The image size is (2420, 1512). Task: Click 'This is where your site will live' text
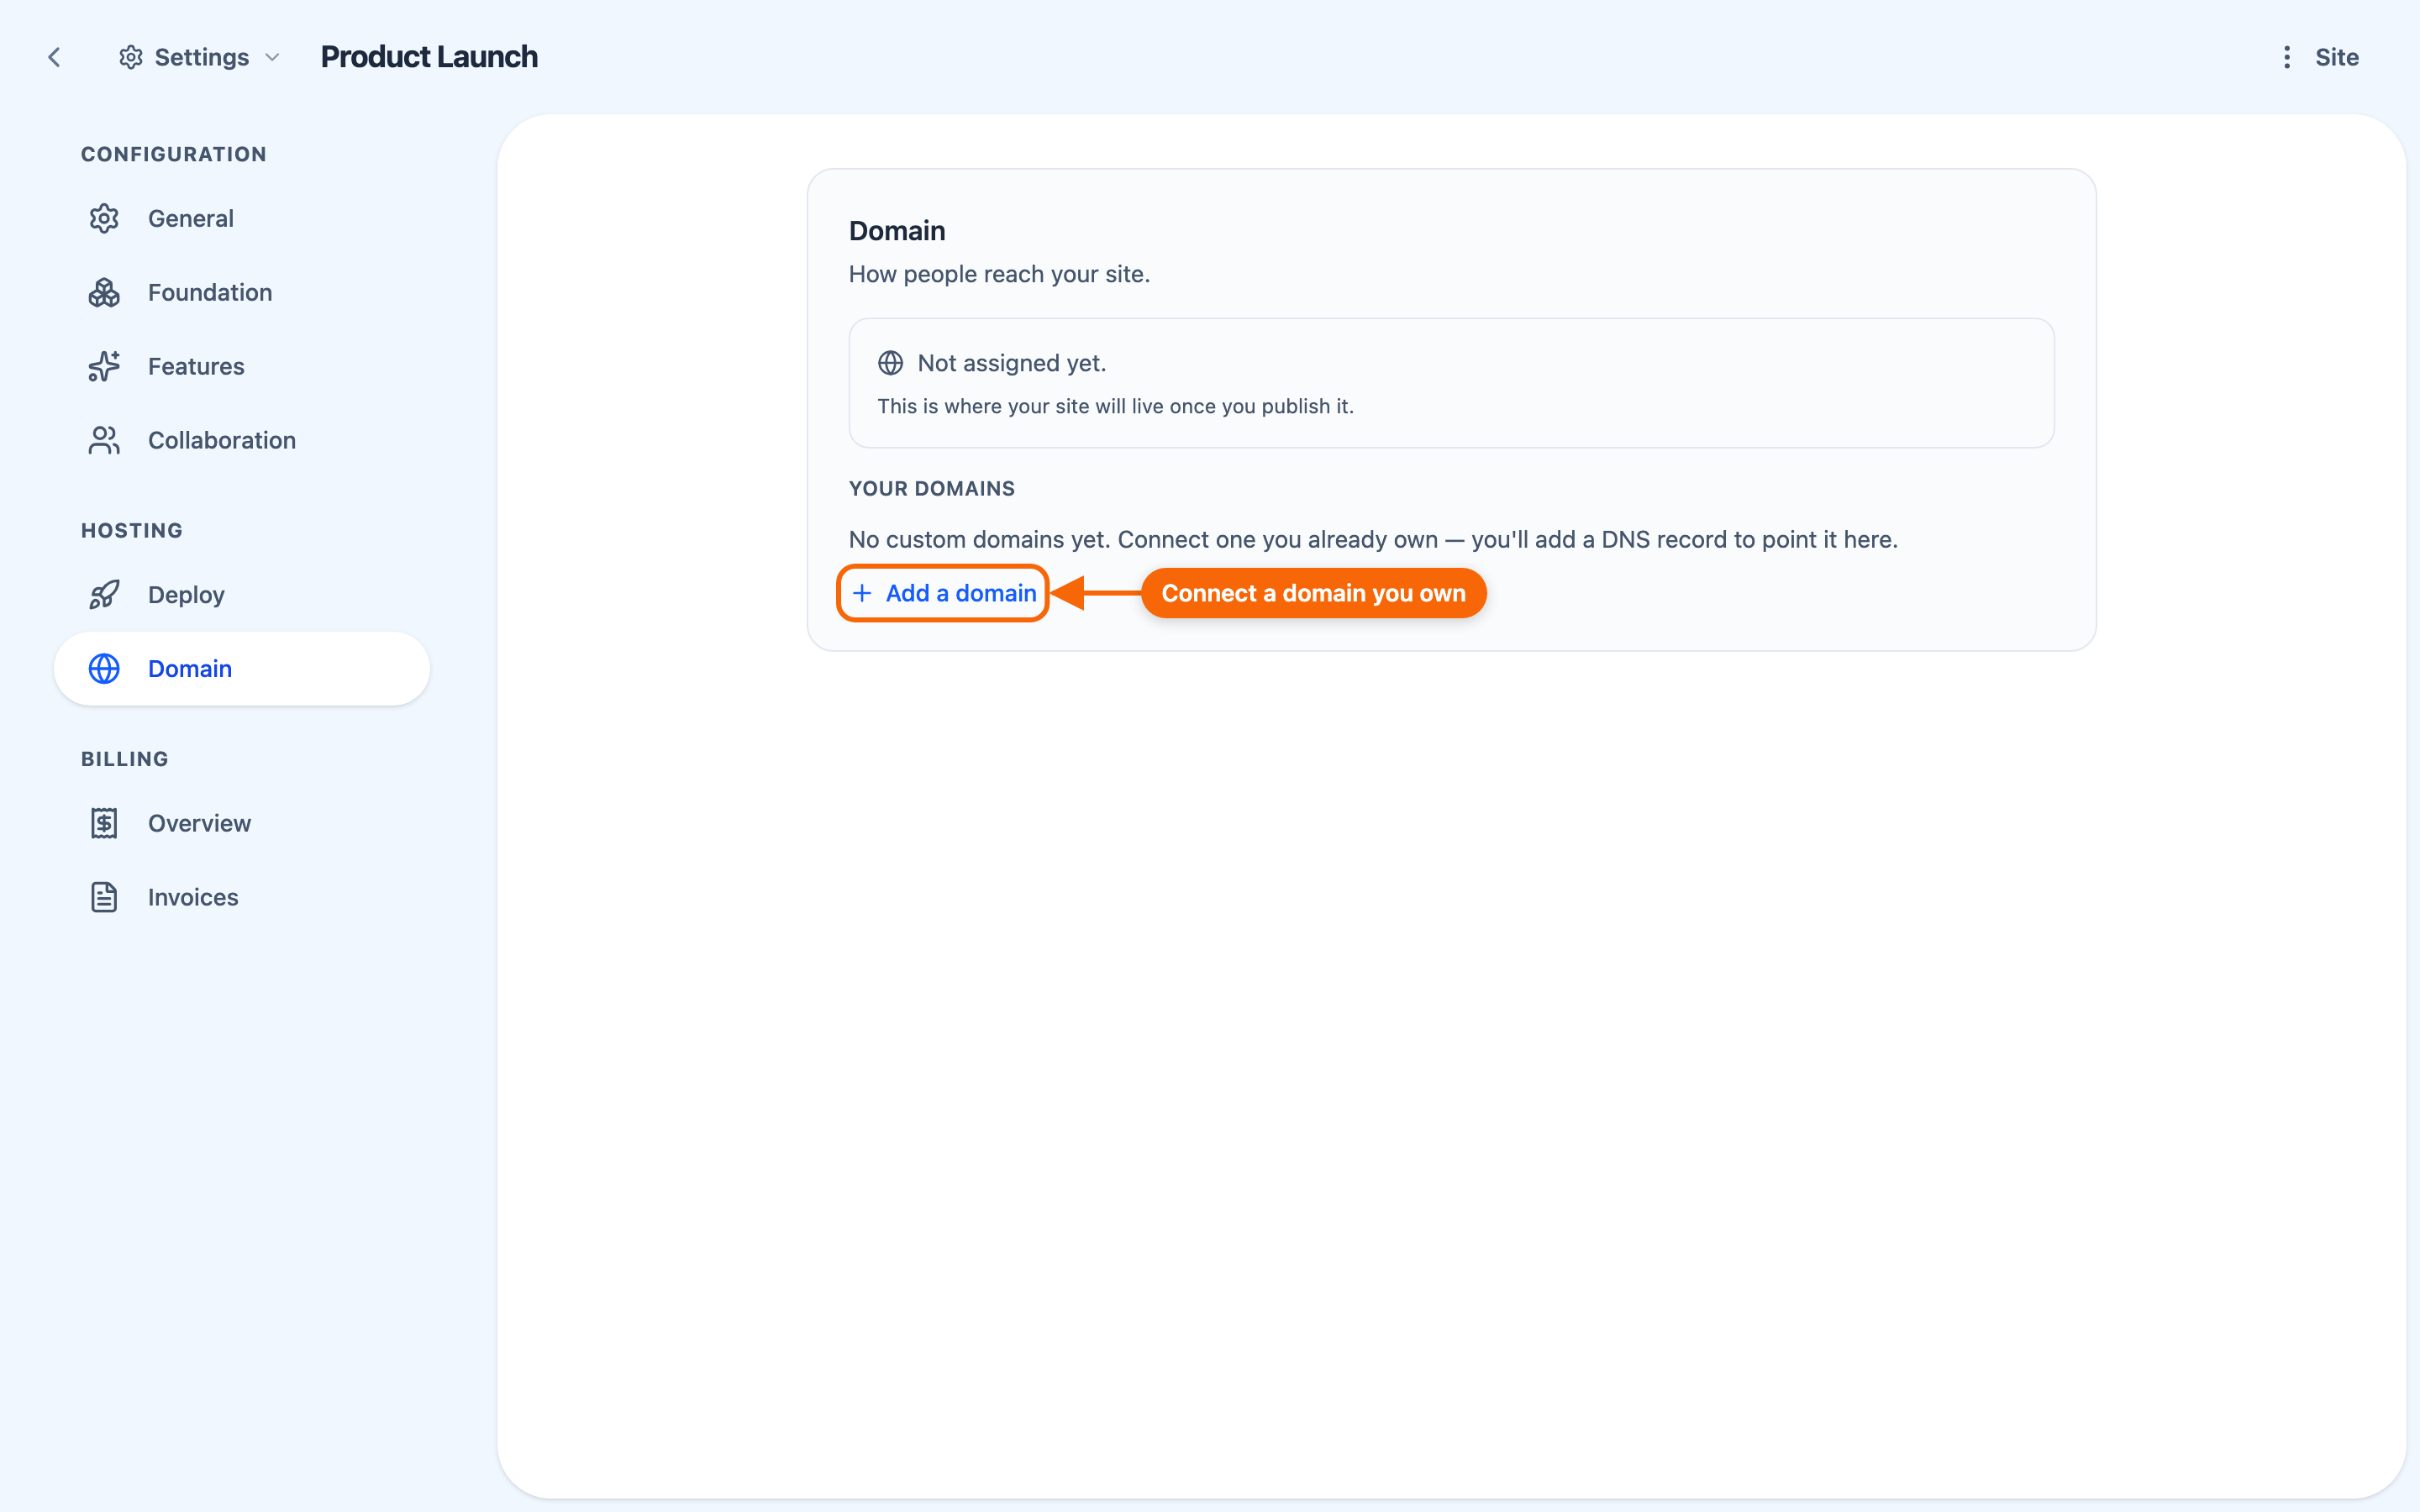tap(1115, 406)
